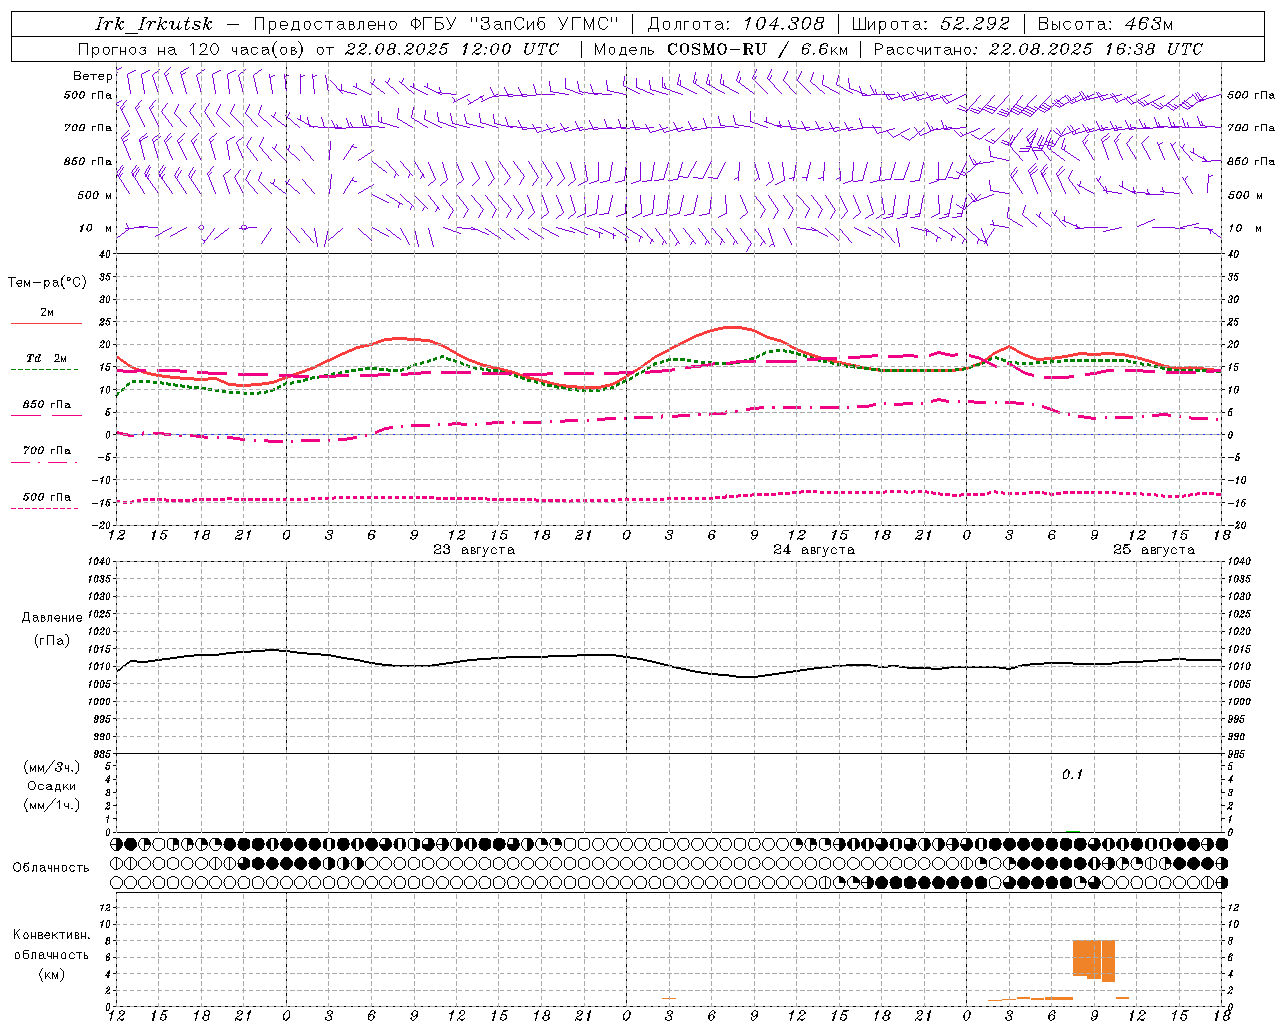
Task: Click the (км) unit label
Action: click(x=51, y=973)
